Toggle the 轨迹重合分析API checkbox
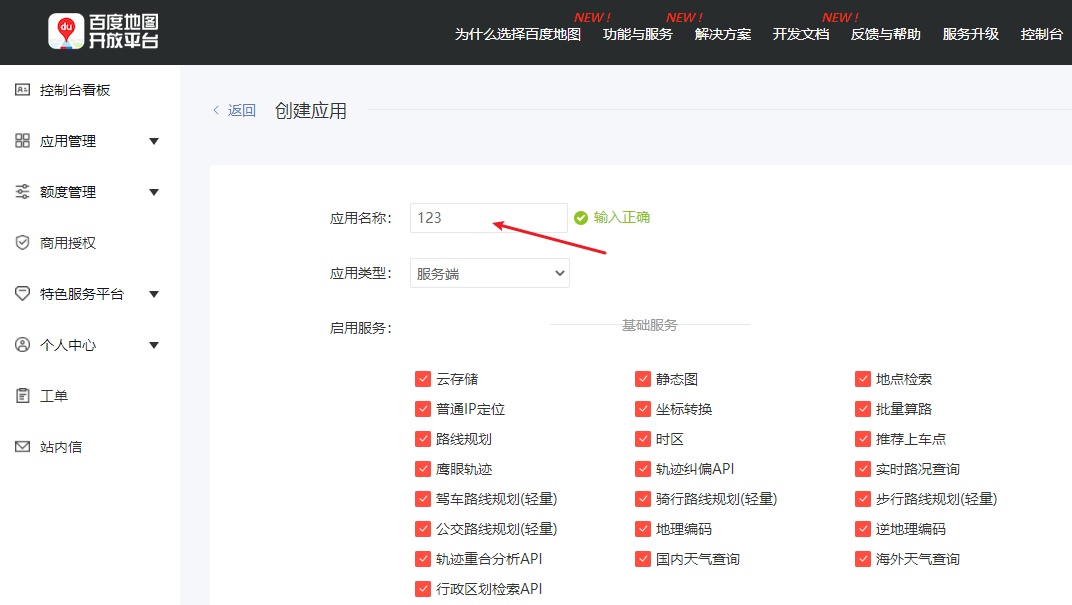This screenshot has width=1072, height=605. [x=423, y=559]
